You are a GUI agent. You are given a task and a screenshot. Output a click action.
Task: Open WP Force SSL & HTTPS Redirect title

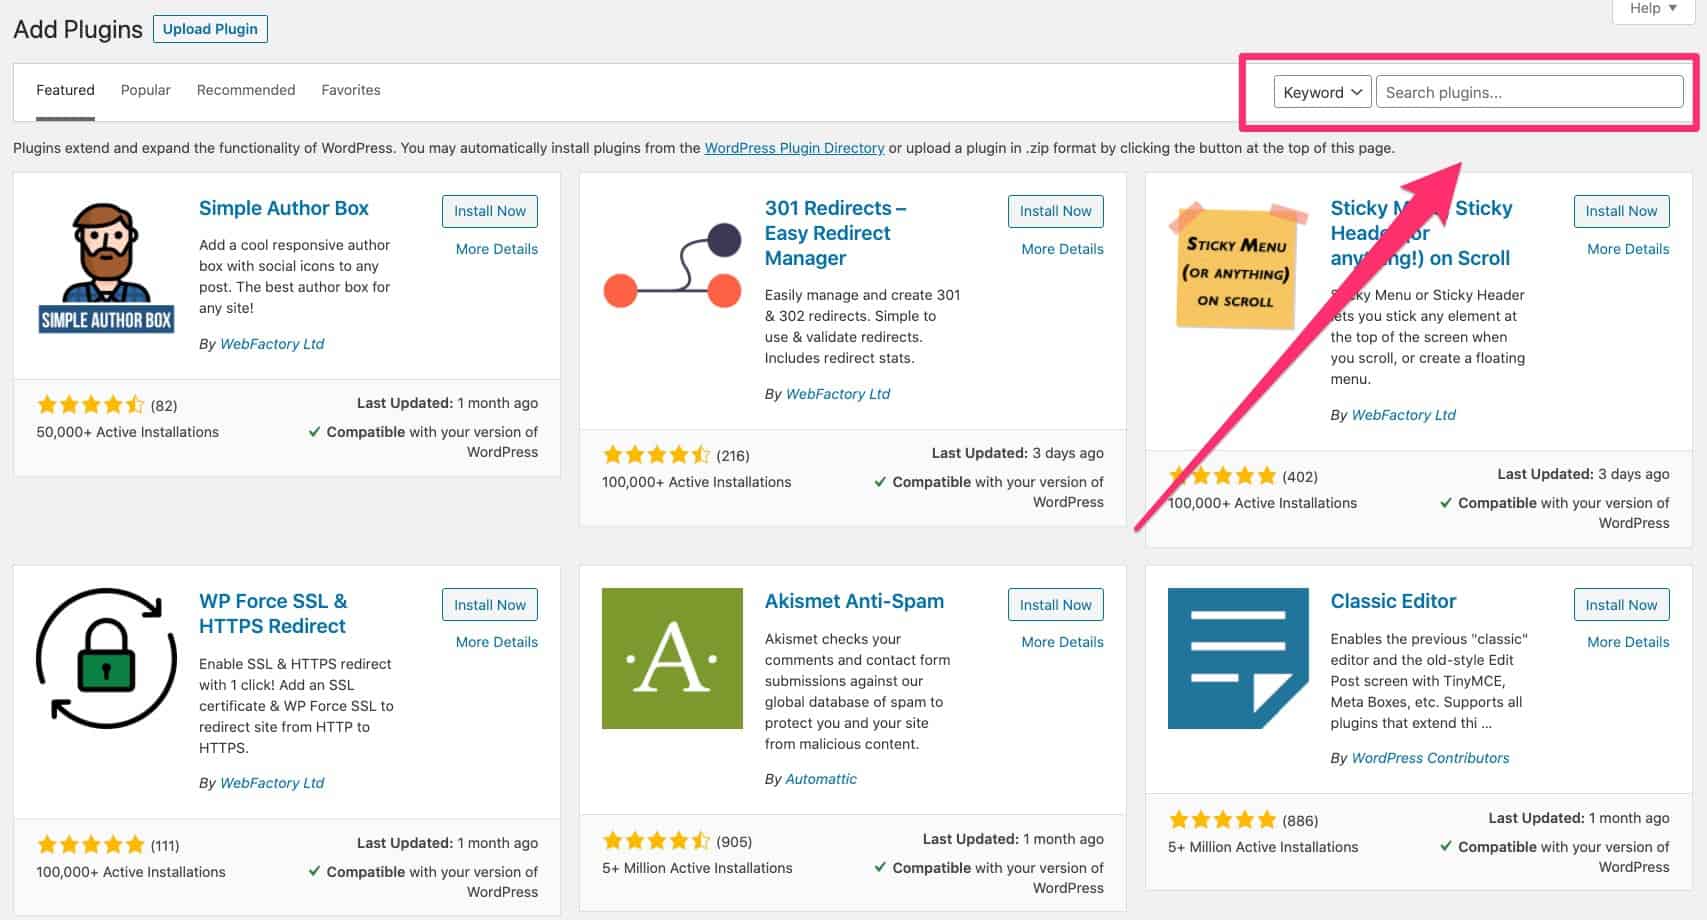click(x=273, y=614)
